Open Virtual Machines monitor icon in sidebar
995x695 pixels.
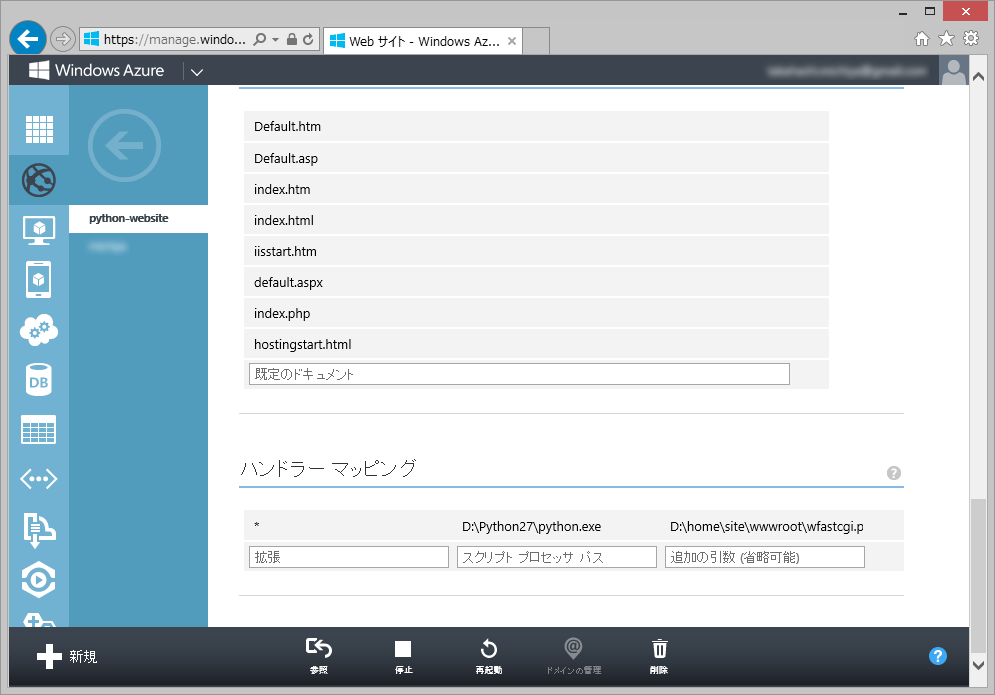pos(39,230)
